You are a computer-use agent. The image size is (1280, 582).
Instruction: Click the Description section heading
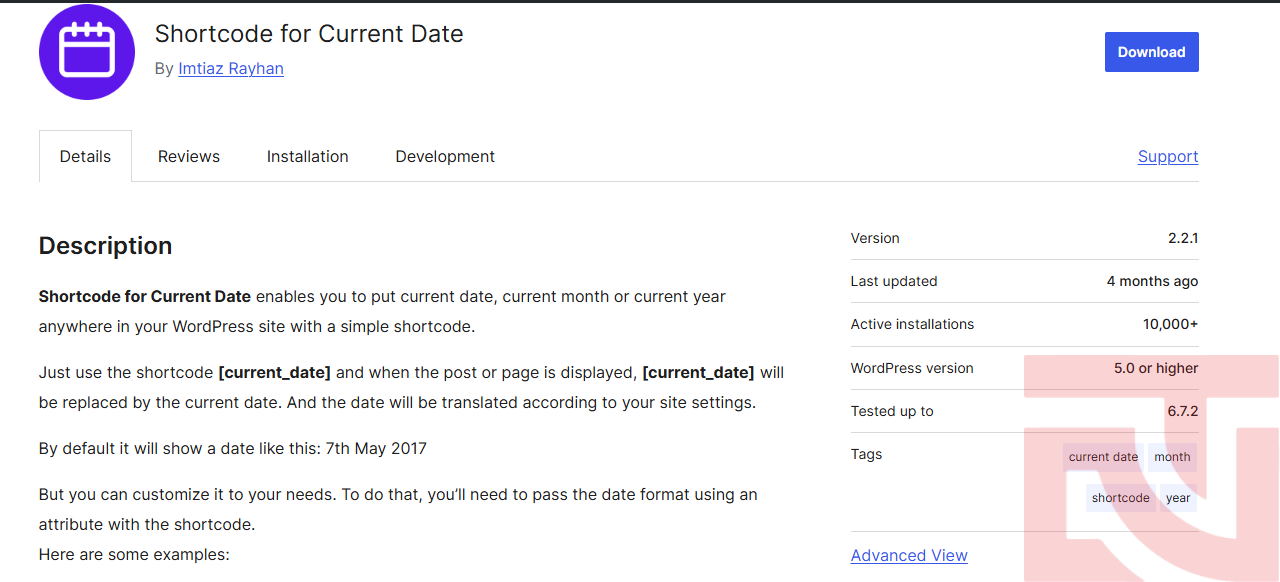[x=105, y=246]
